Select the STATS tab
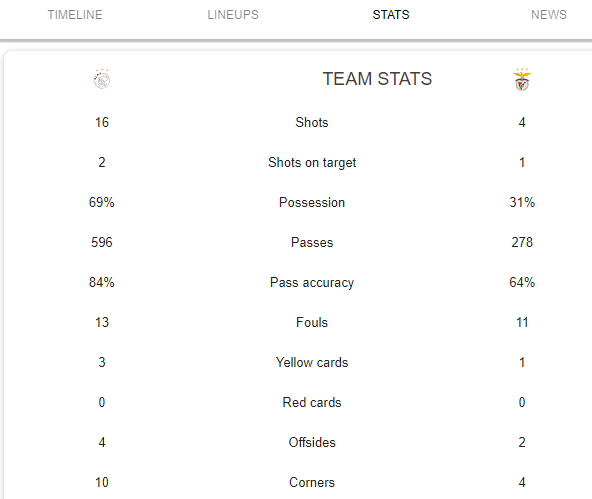592x499 pixels. click(391, 15)
